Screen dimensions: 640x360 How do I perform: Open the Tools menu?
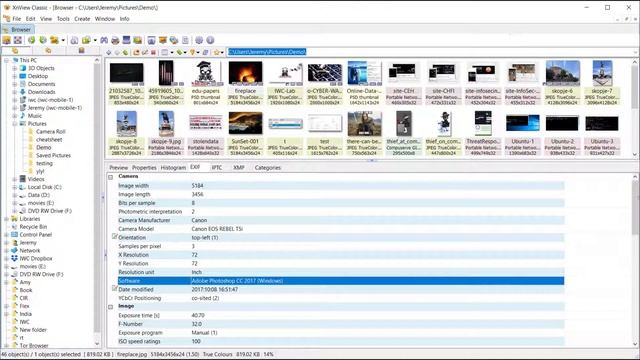63,19
